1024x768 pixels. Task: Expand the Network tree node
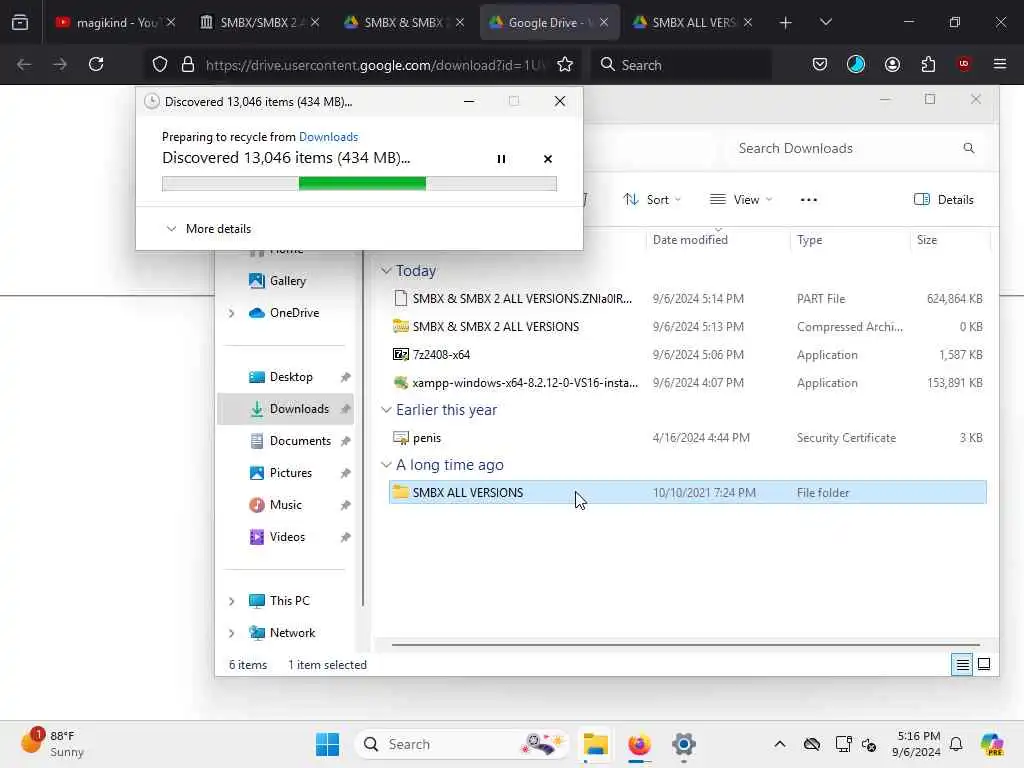pyautogui.click(x=231, y=633)
